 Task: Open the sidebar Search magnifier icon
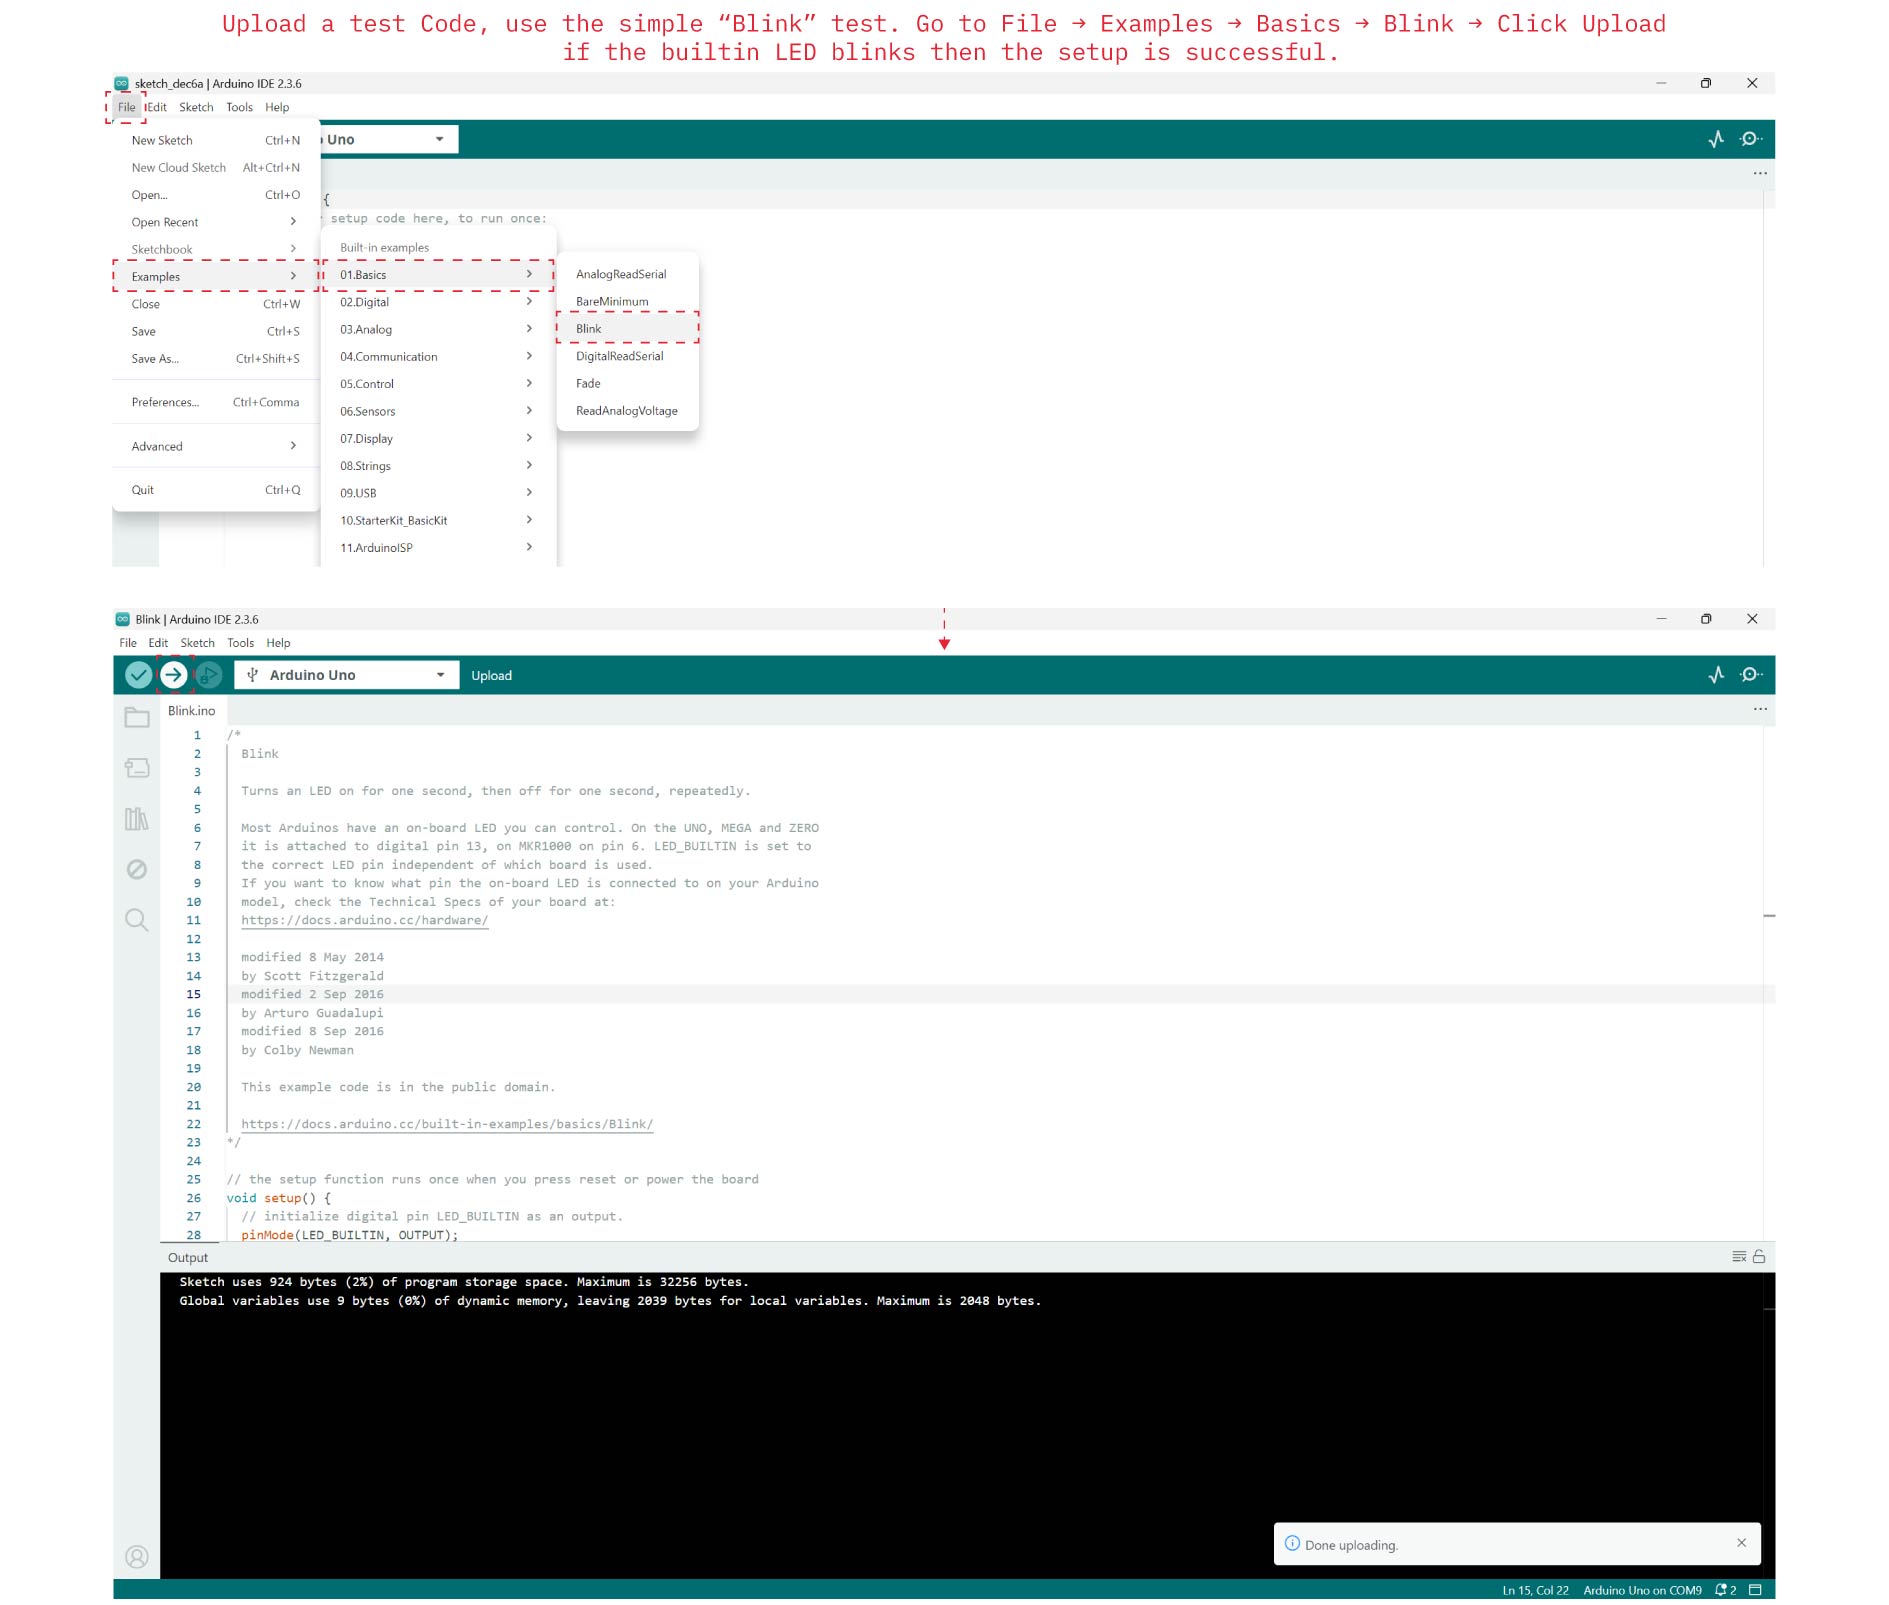tap(137, 920)
